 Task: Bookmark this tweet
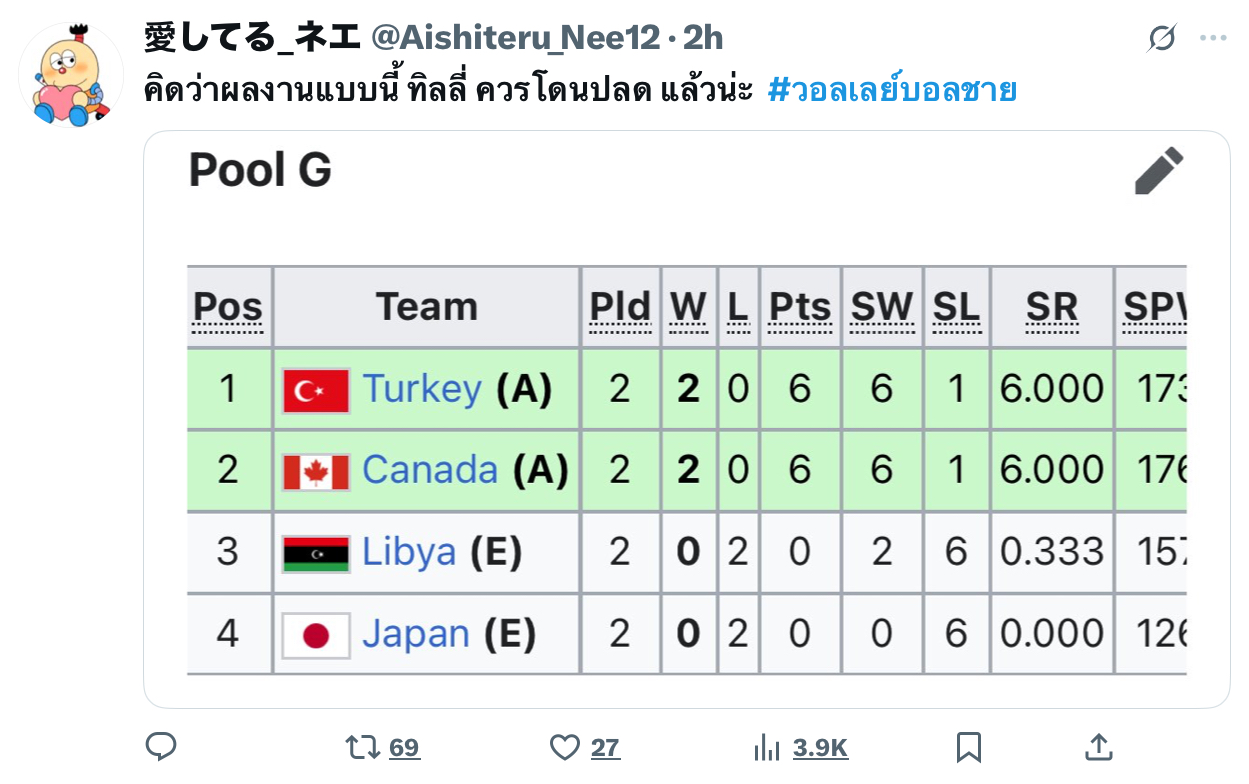pos(968,747)
